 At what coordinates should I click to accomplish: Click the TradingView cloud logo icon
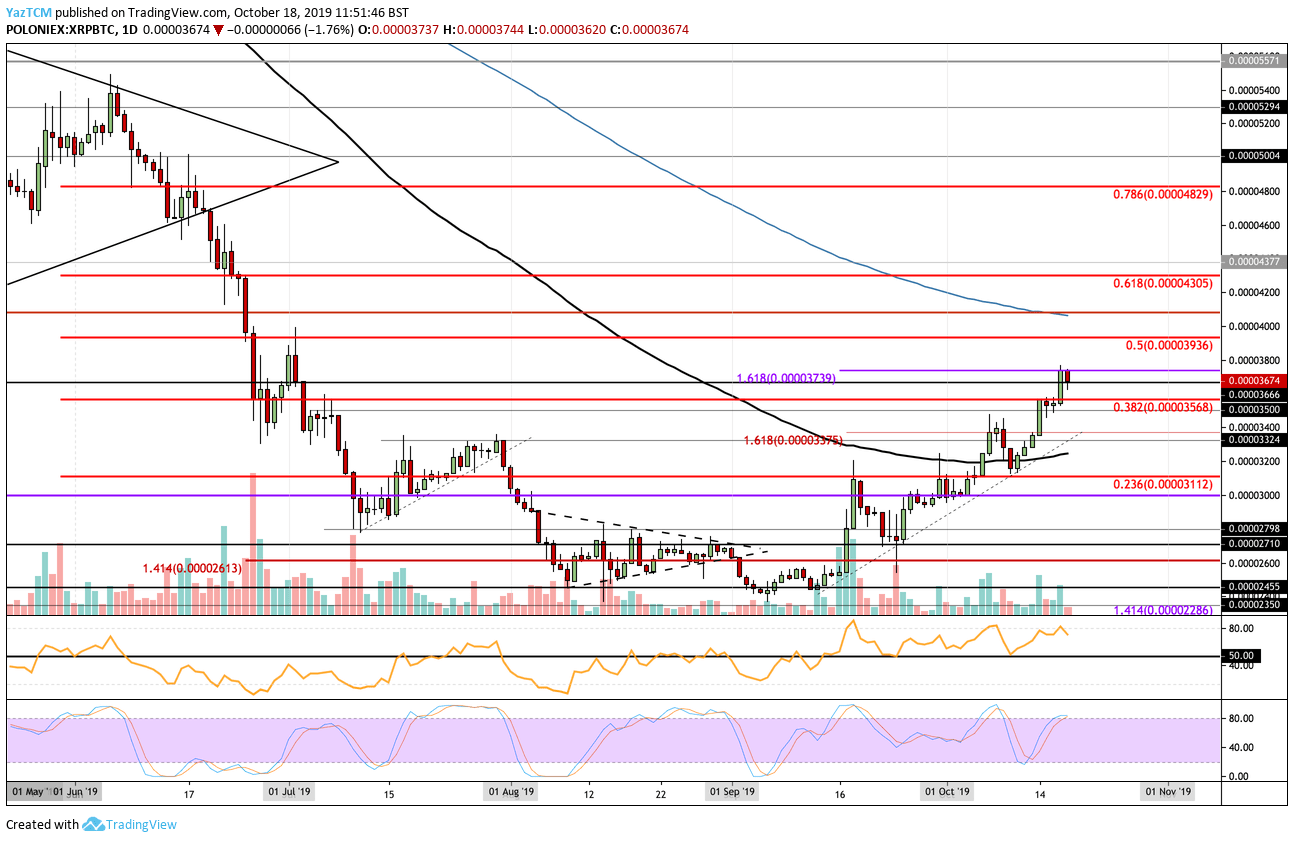[x=94, y=825]
